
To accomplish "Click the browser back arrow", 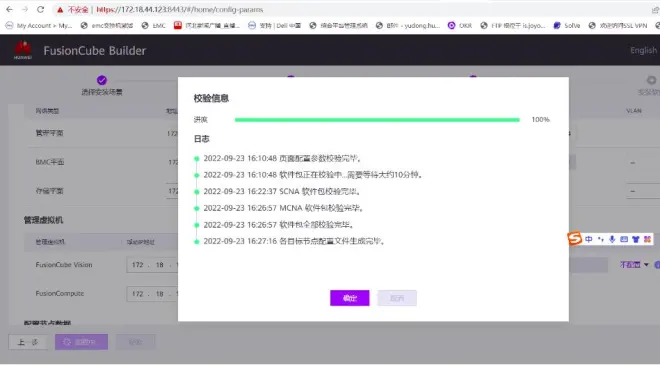I will (9, 9).
